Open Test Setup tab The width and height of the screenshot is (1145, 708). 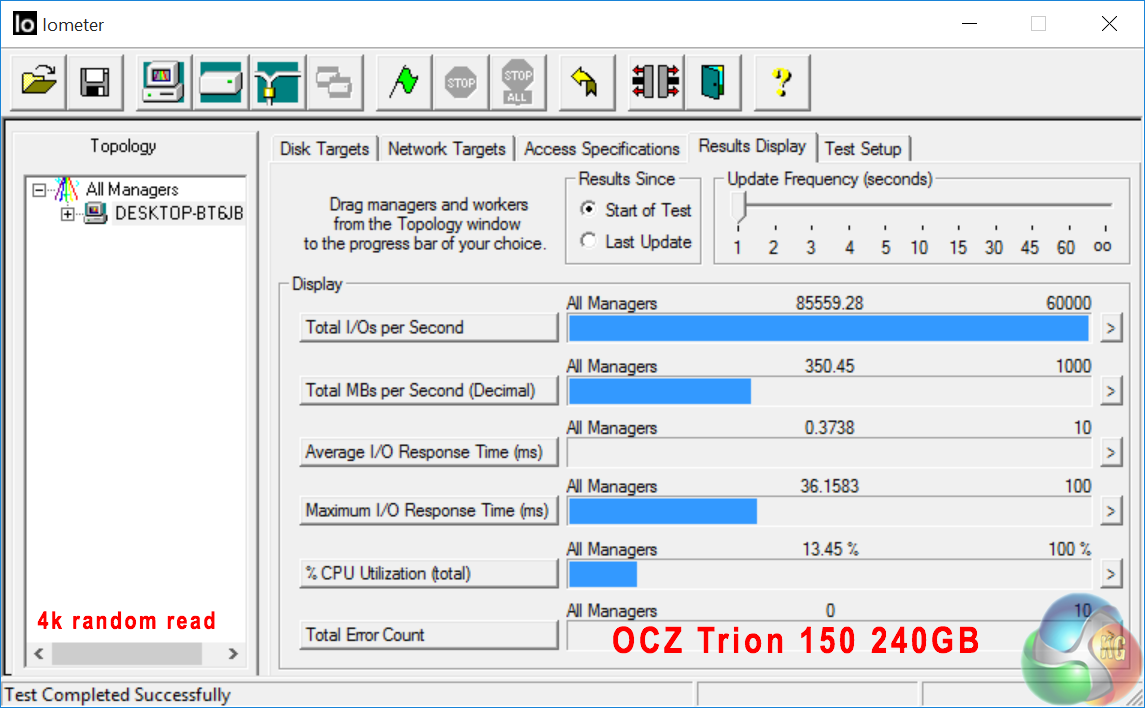[863, 149]
